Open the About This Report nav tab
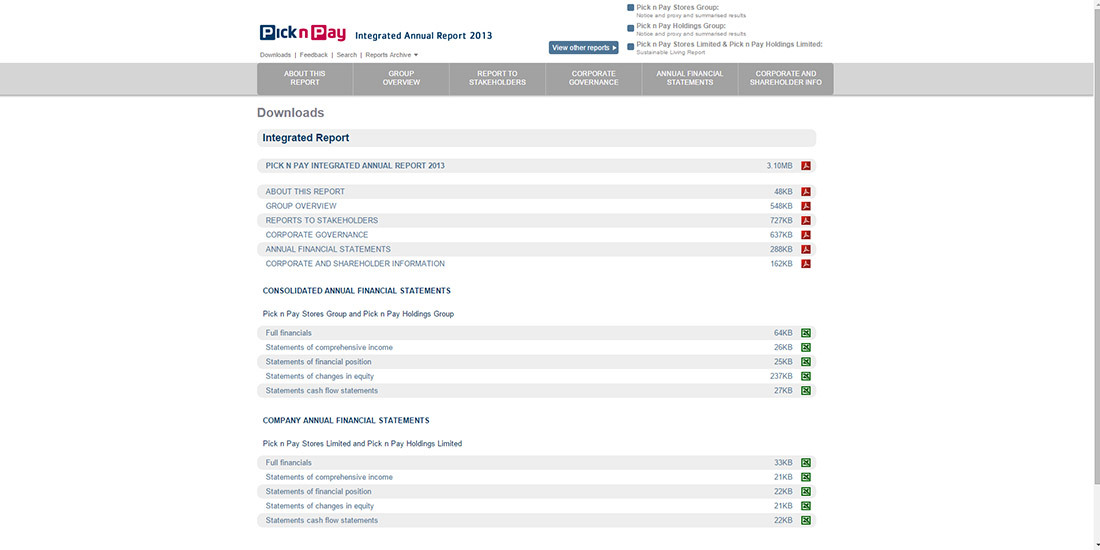 click(x=304, y=78)
